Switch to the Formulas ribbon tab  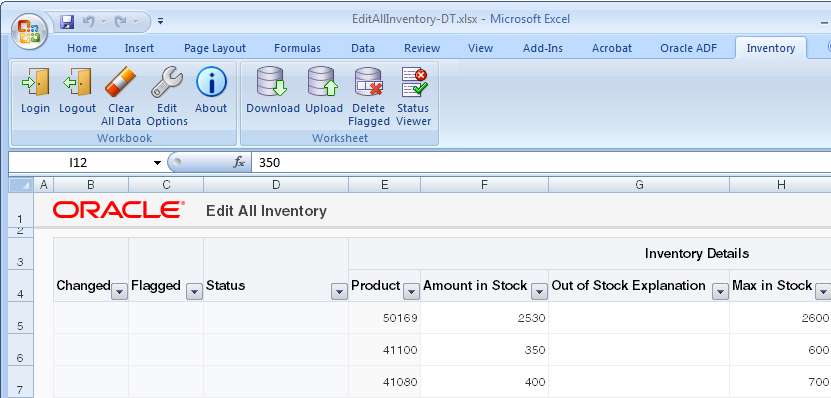click(x=297, y=48)
